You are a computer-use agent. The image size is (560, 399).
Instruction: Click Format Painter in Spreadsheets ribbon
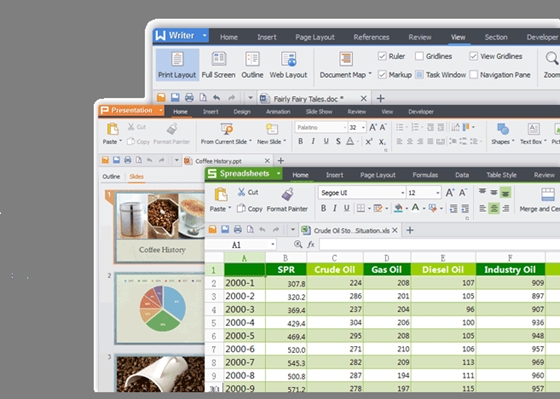click(287, 200)
